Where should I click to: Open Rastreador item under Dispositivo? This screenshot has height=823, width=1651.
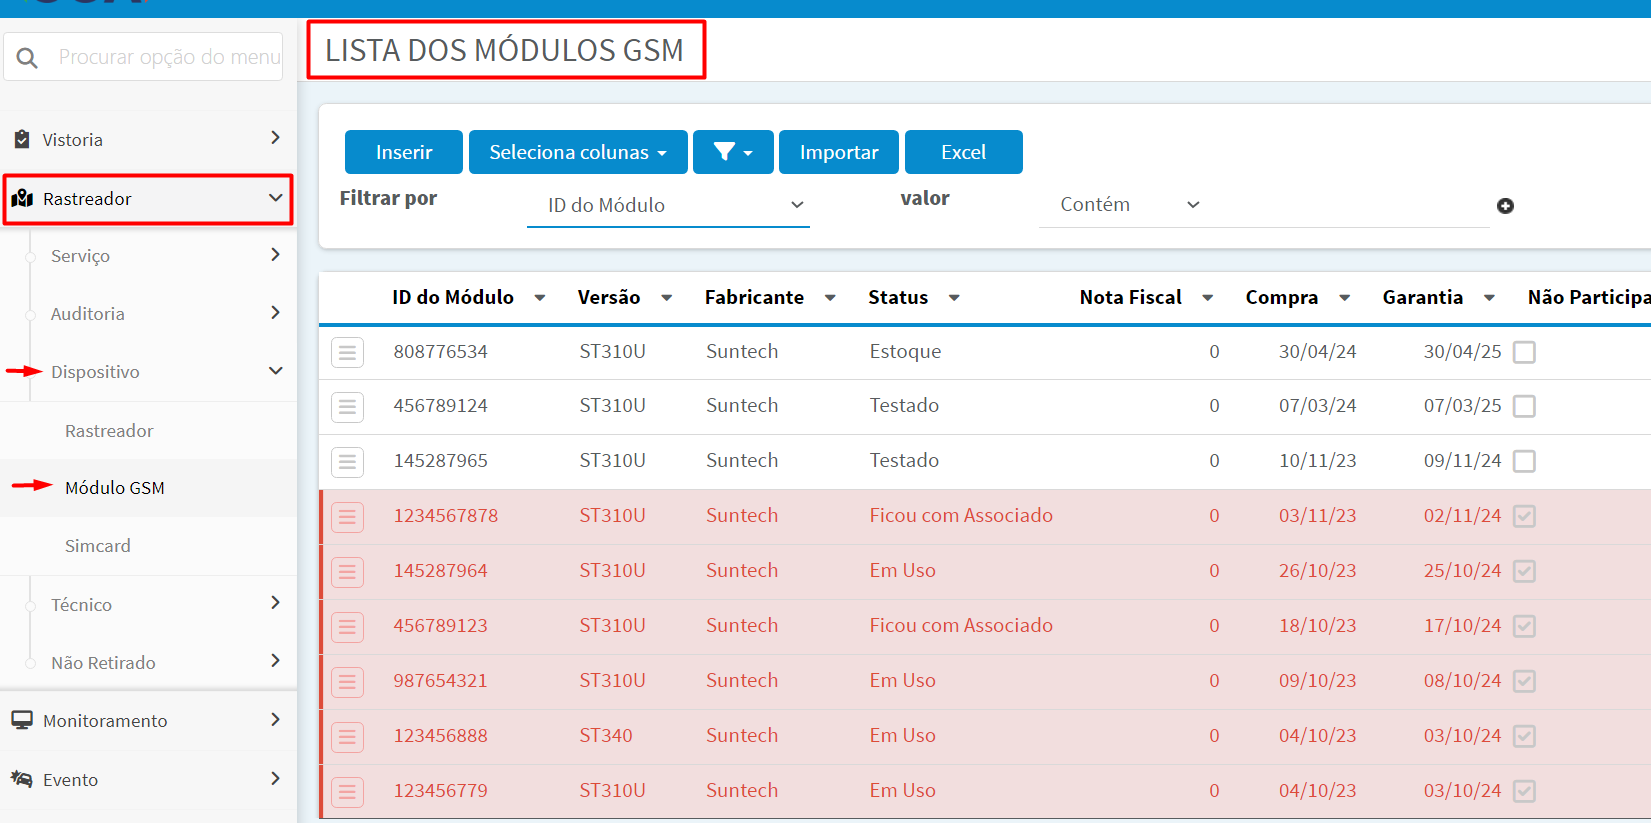point(109,431)
